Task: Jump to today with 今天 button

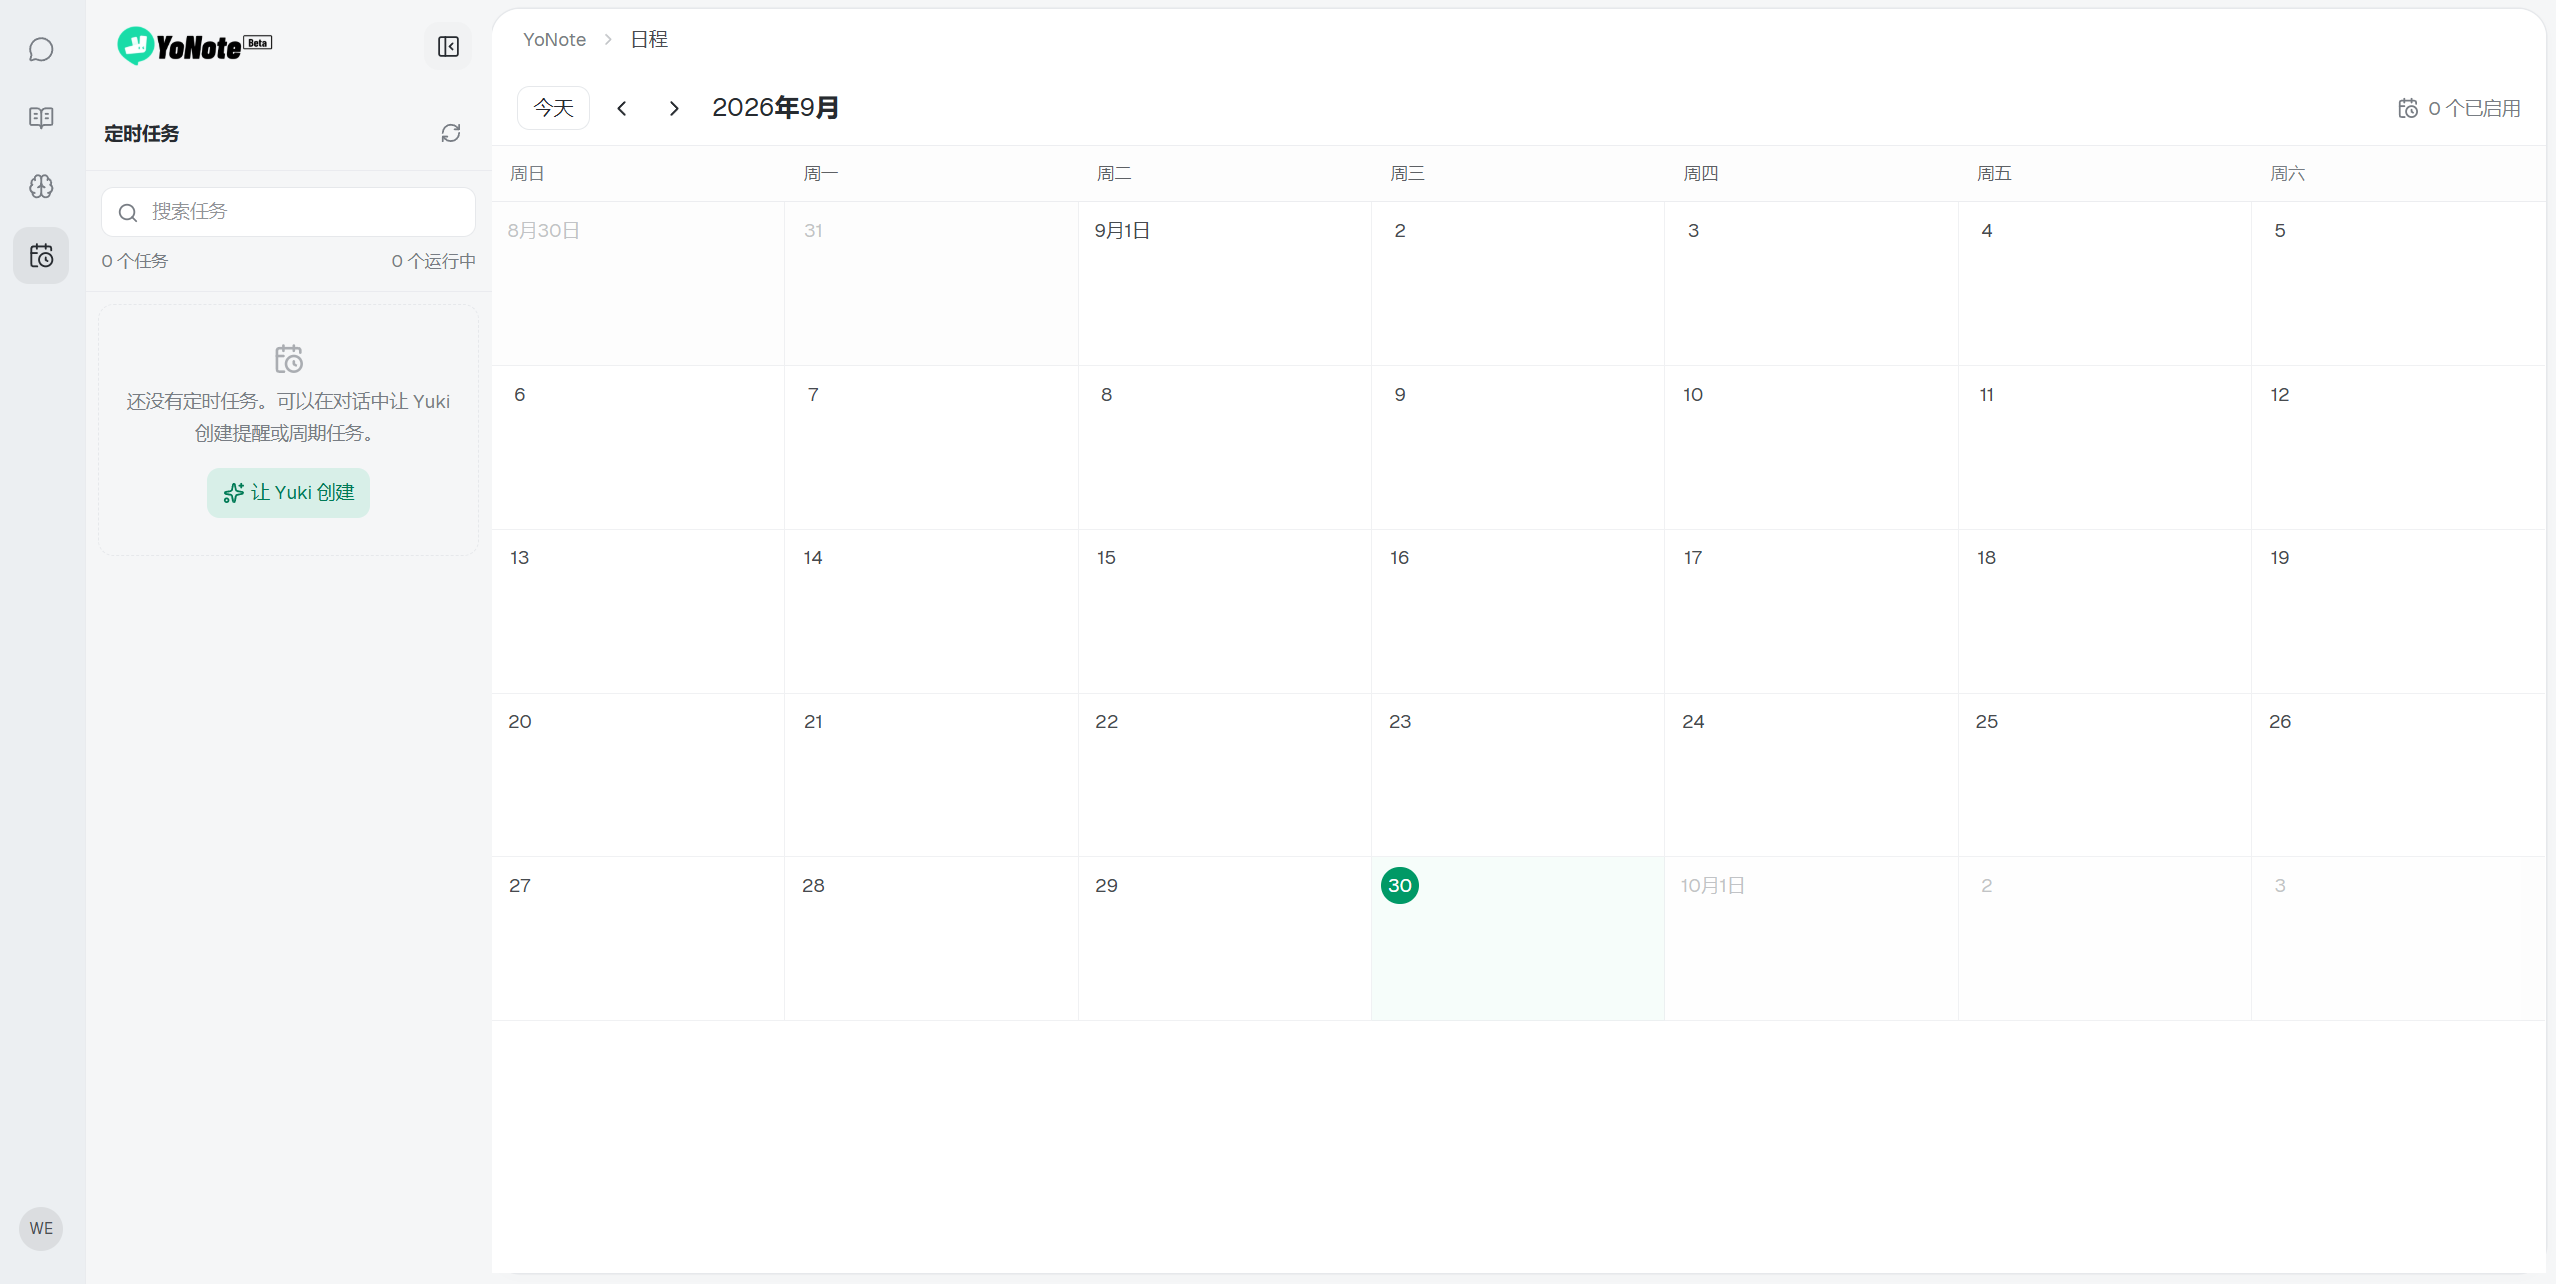Action: click(x=553, y=108)
